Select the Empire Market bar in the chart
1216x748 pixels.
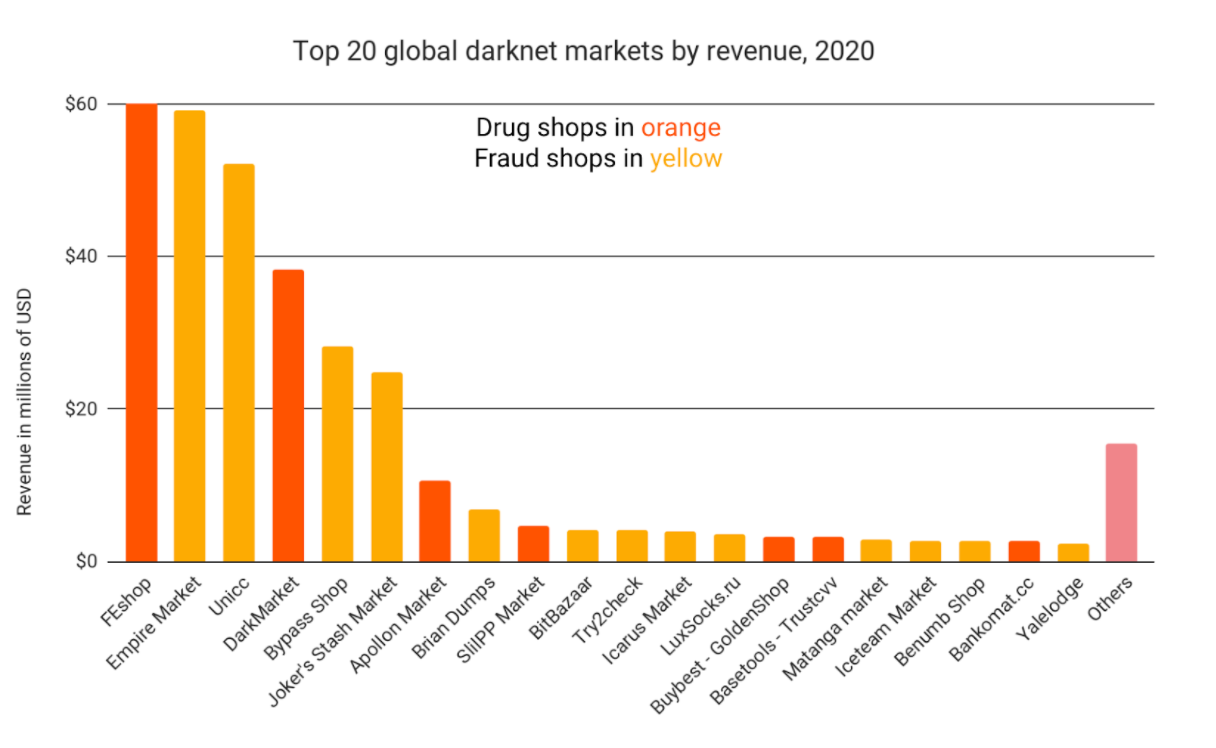[x=190, y=336]
